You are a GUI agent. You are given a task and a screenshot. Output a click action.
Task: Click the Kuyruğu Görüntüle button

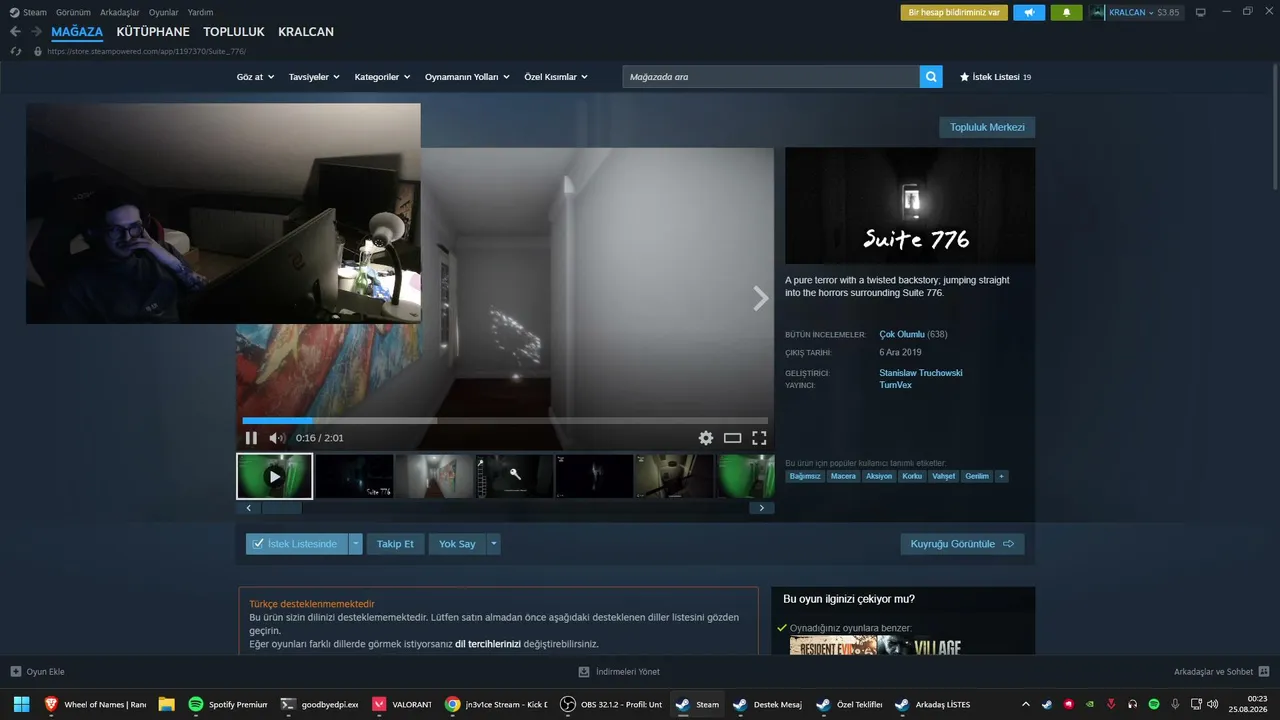click(x=962, y=544)
